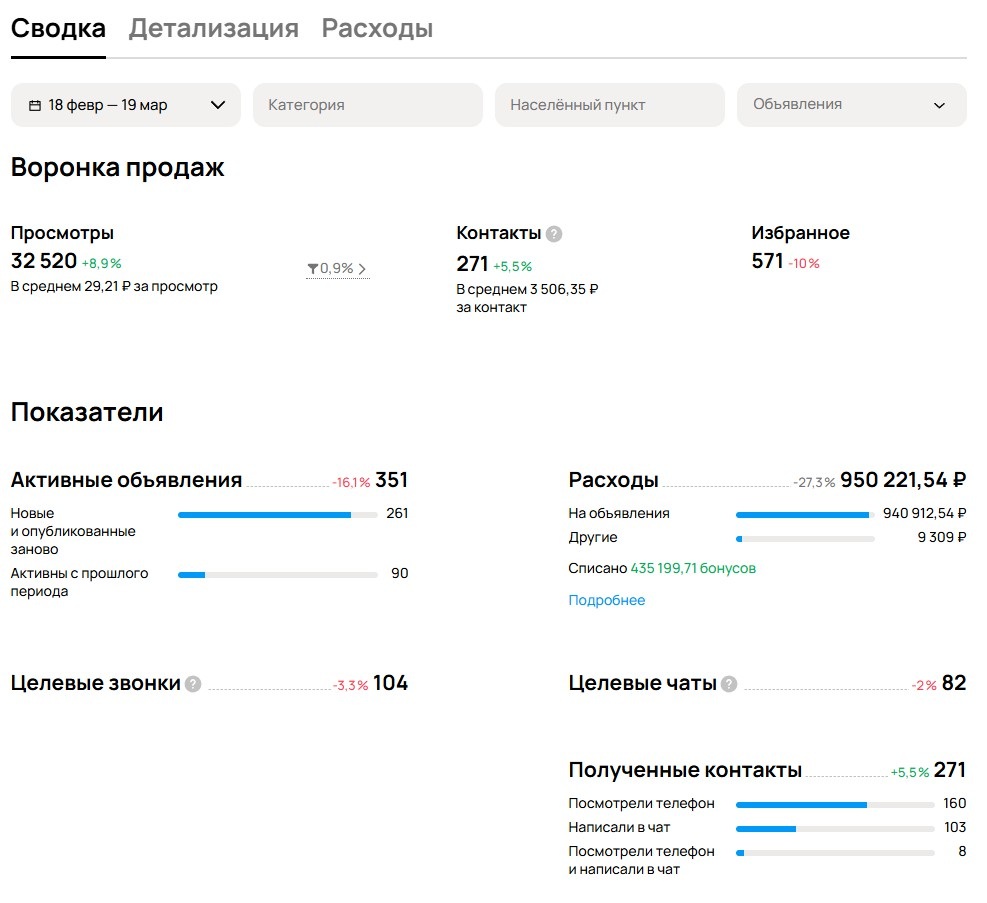
Task: Open the Расходы tab
Action: click(377, 28)
